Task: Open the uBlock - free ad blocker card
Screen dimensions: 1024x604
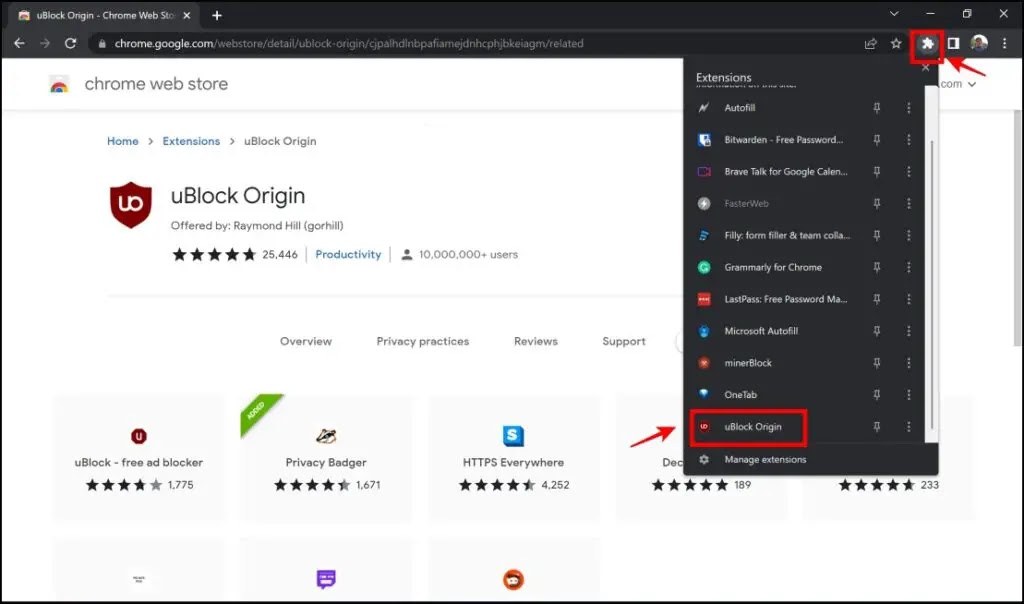Action: pos(138,457)
